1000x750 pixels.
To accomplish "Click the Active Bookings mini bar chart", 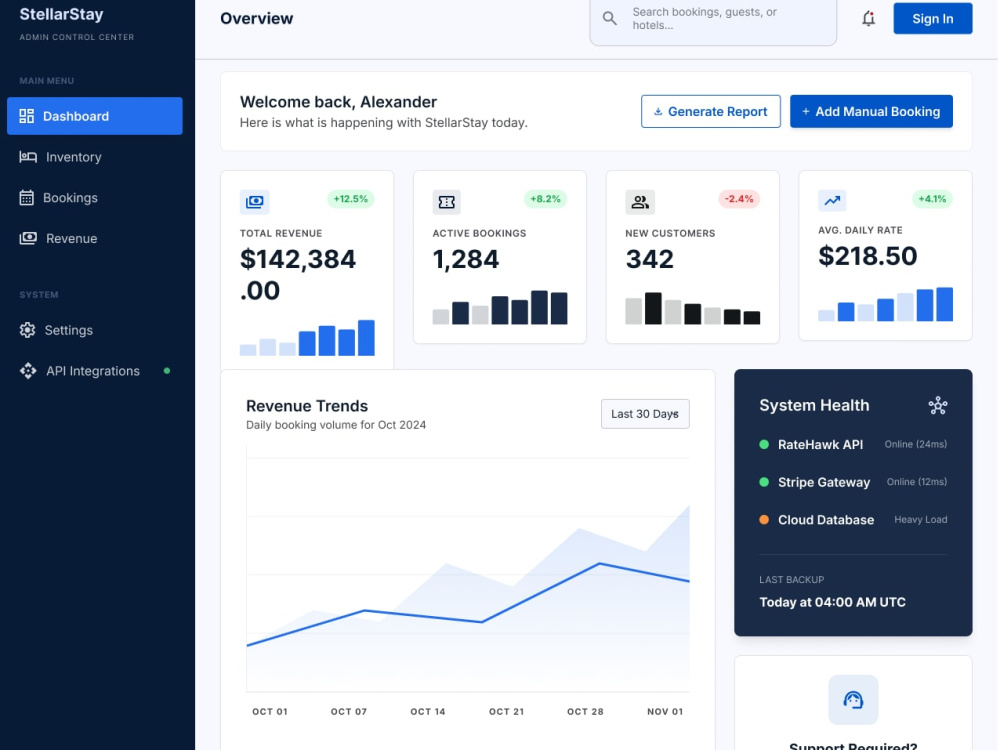I will (x=500, y=307).
